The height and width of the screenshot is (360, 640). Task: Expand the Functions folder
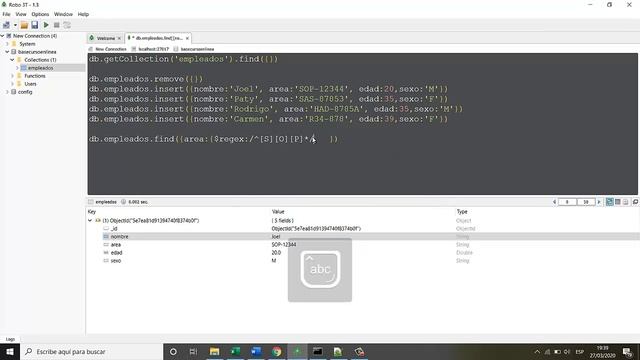click(x=12, y=76)
